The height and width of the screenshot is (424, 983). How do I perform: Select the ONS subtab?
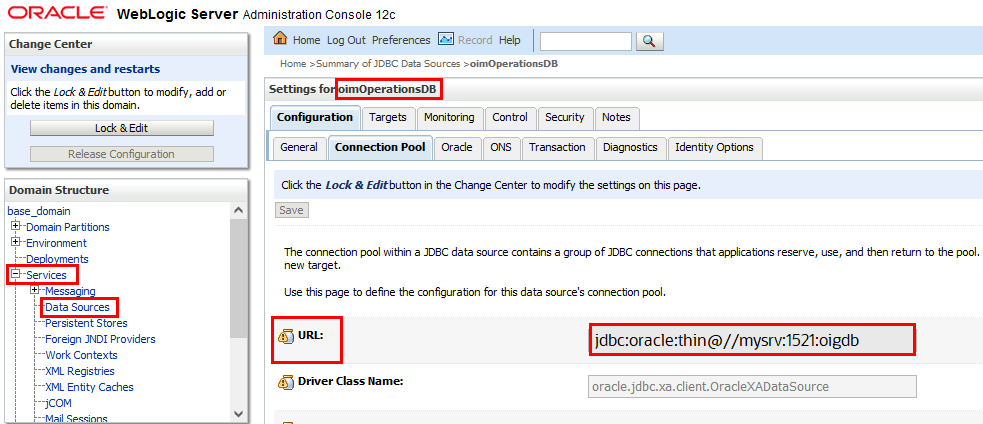pyautogui.click(x=501, y=147)
